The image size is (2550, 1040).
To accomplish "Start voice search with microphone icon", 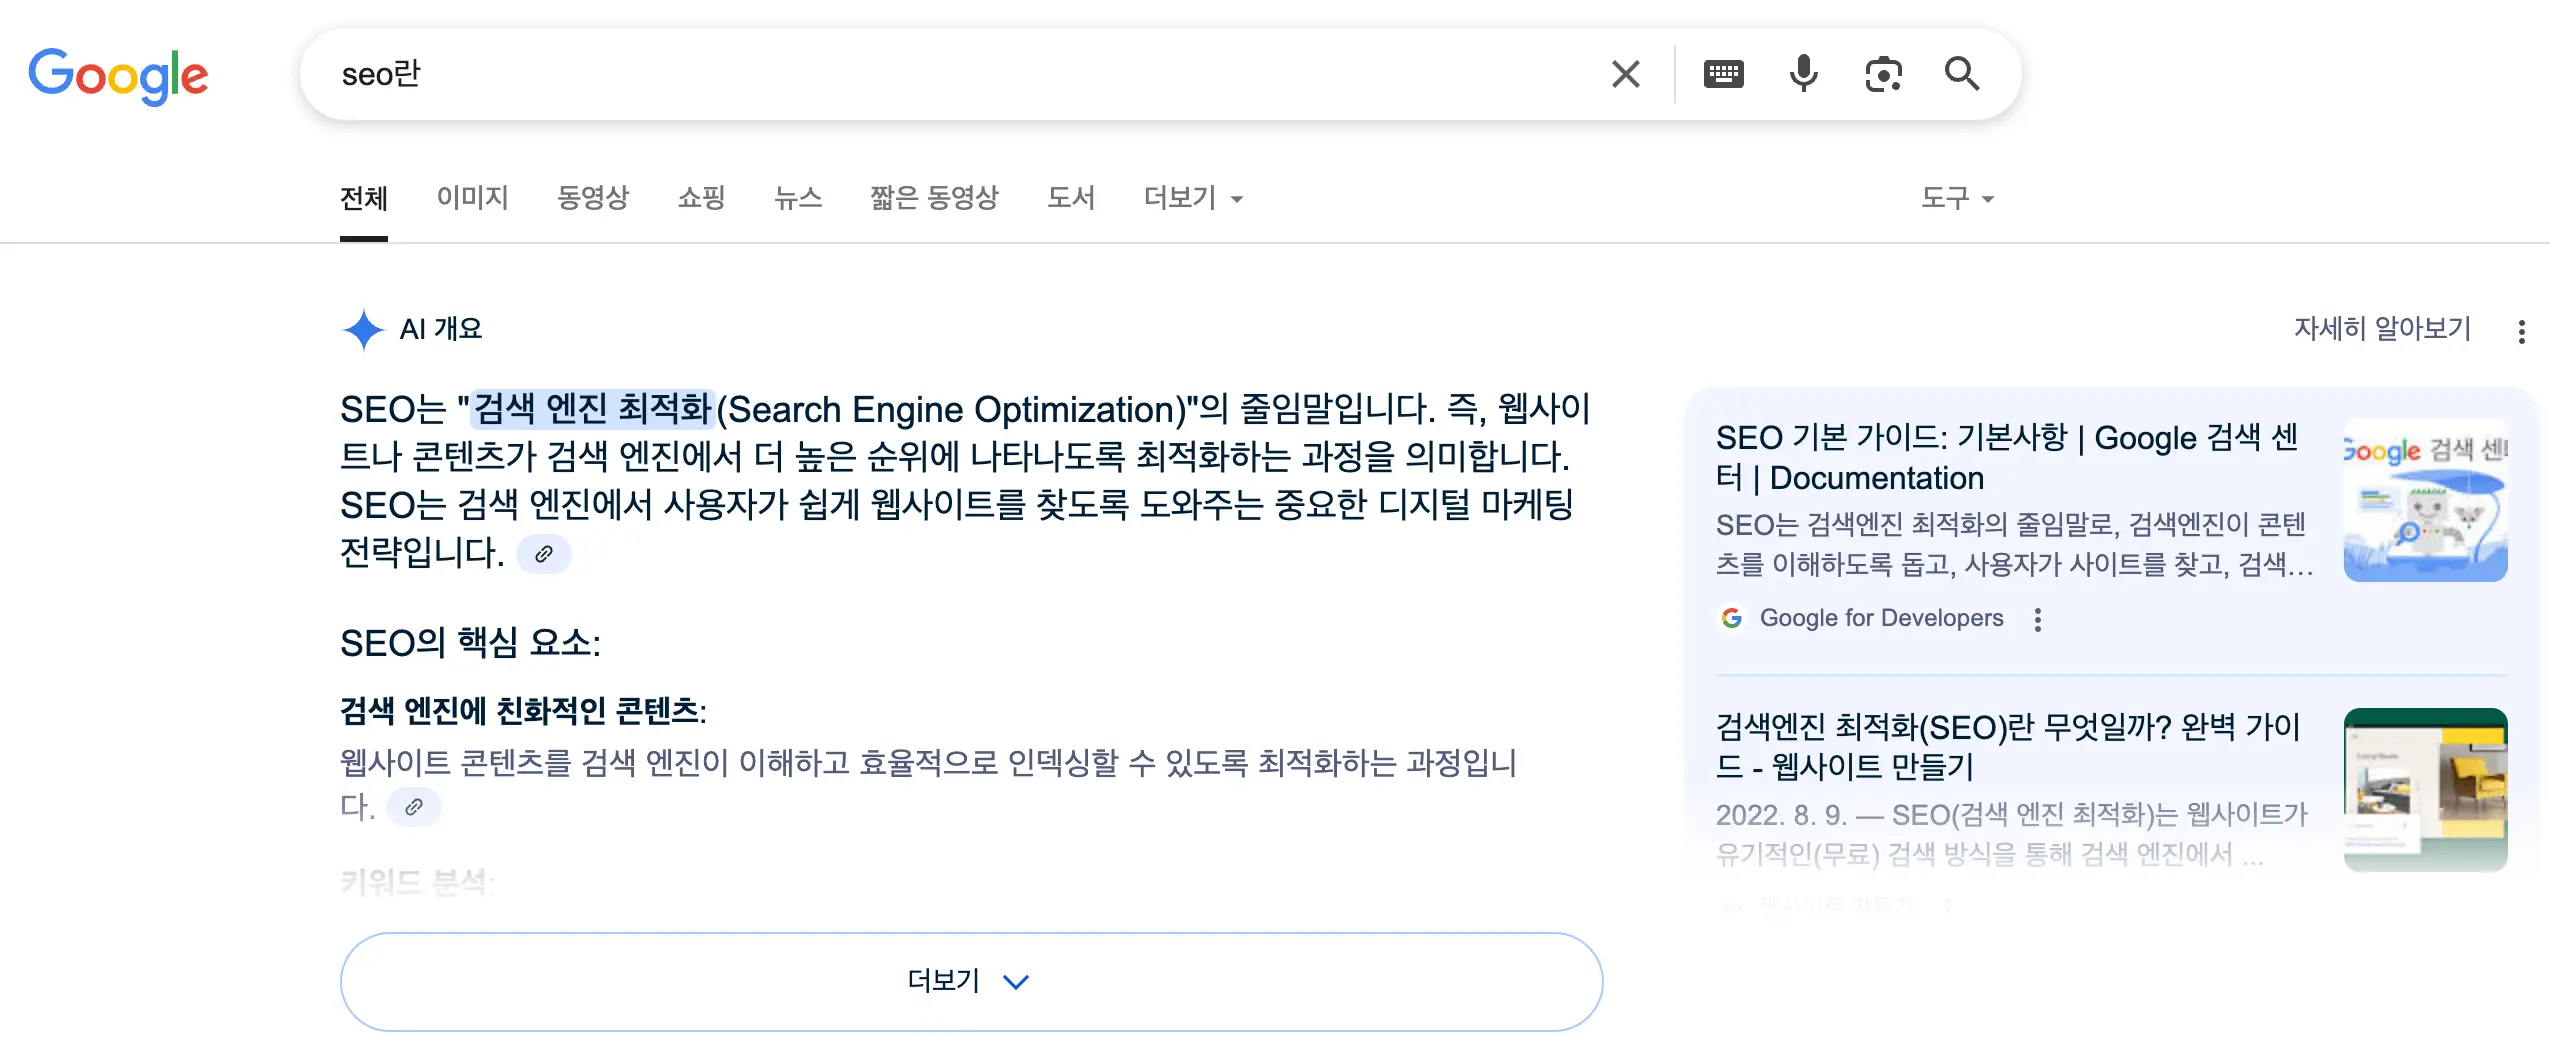I will [x=1803, y=74].
